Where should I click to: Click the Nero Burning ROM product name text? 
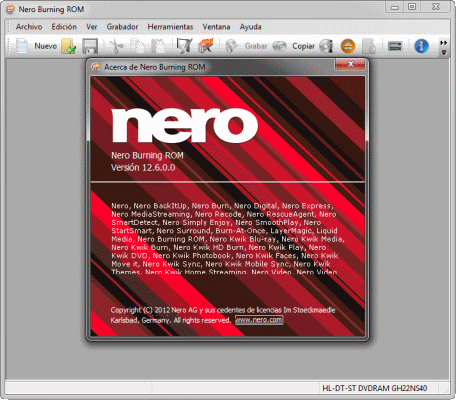(147, 156)
